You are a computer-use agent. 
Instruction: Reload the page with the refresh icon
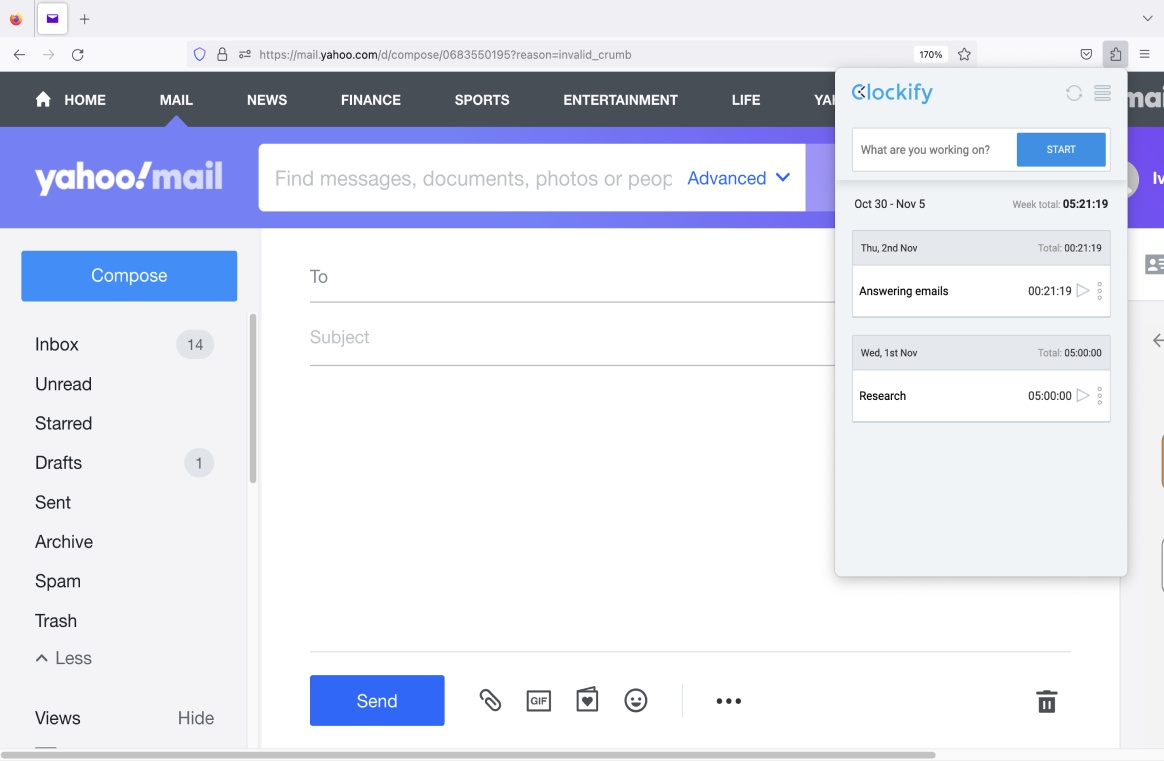[77, 54]
